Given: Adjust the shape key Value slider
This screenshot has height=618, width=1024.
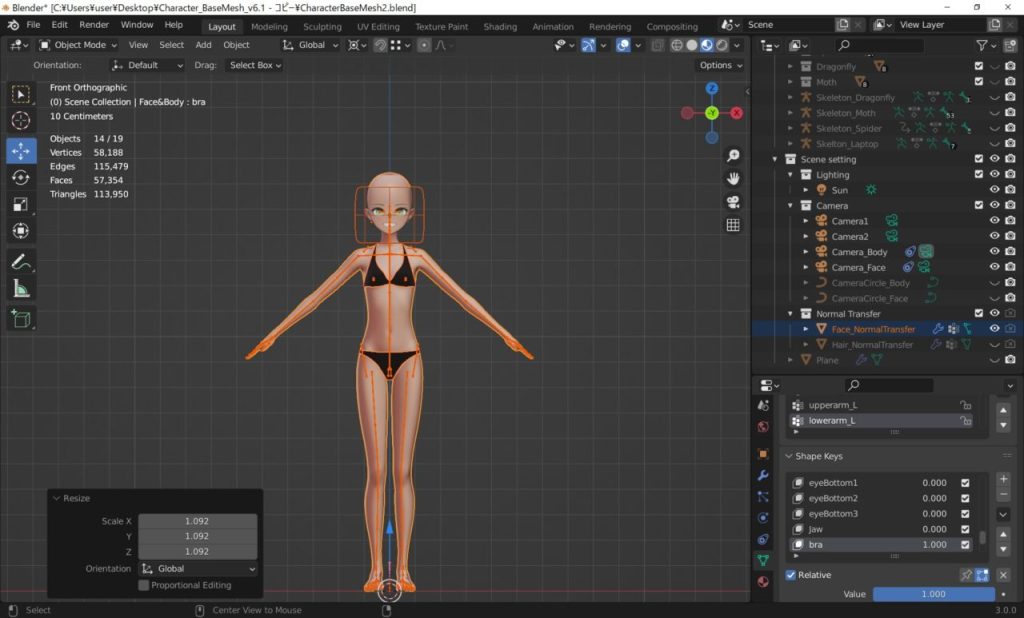Looking at the screenshot, I should pyautogui.click(x=932, y=594).
